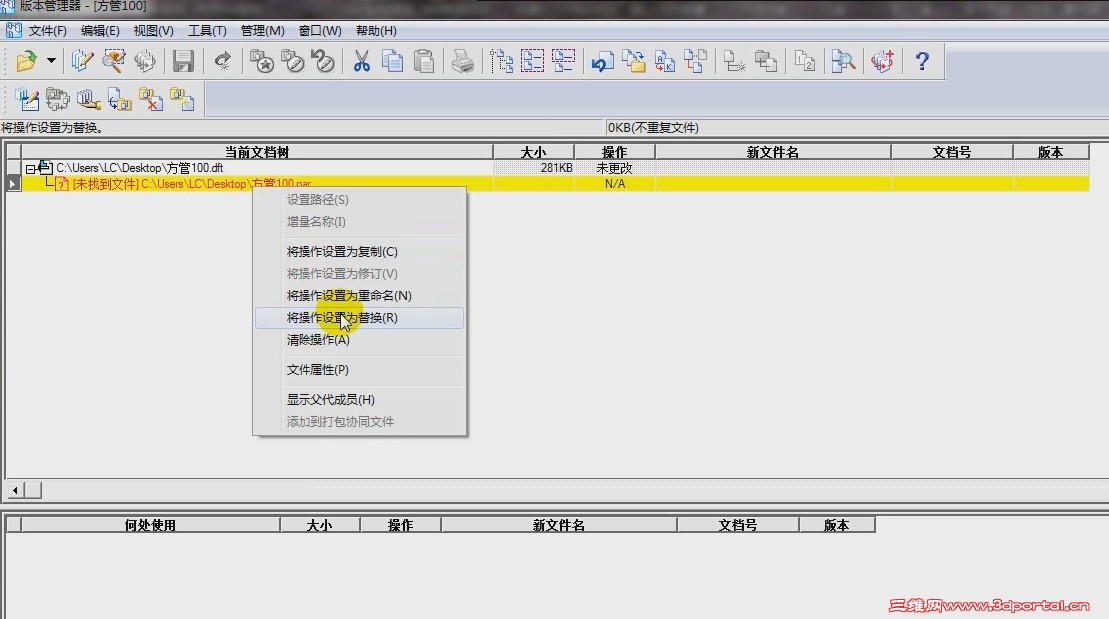Screen dimensions: 1109x619
Task: Click the scissors cut icon
Action: click(x=361, y=61)
